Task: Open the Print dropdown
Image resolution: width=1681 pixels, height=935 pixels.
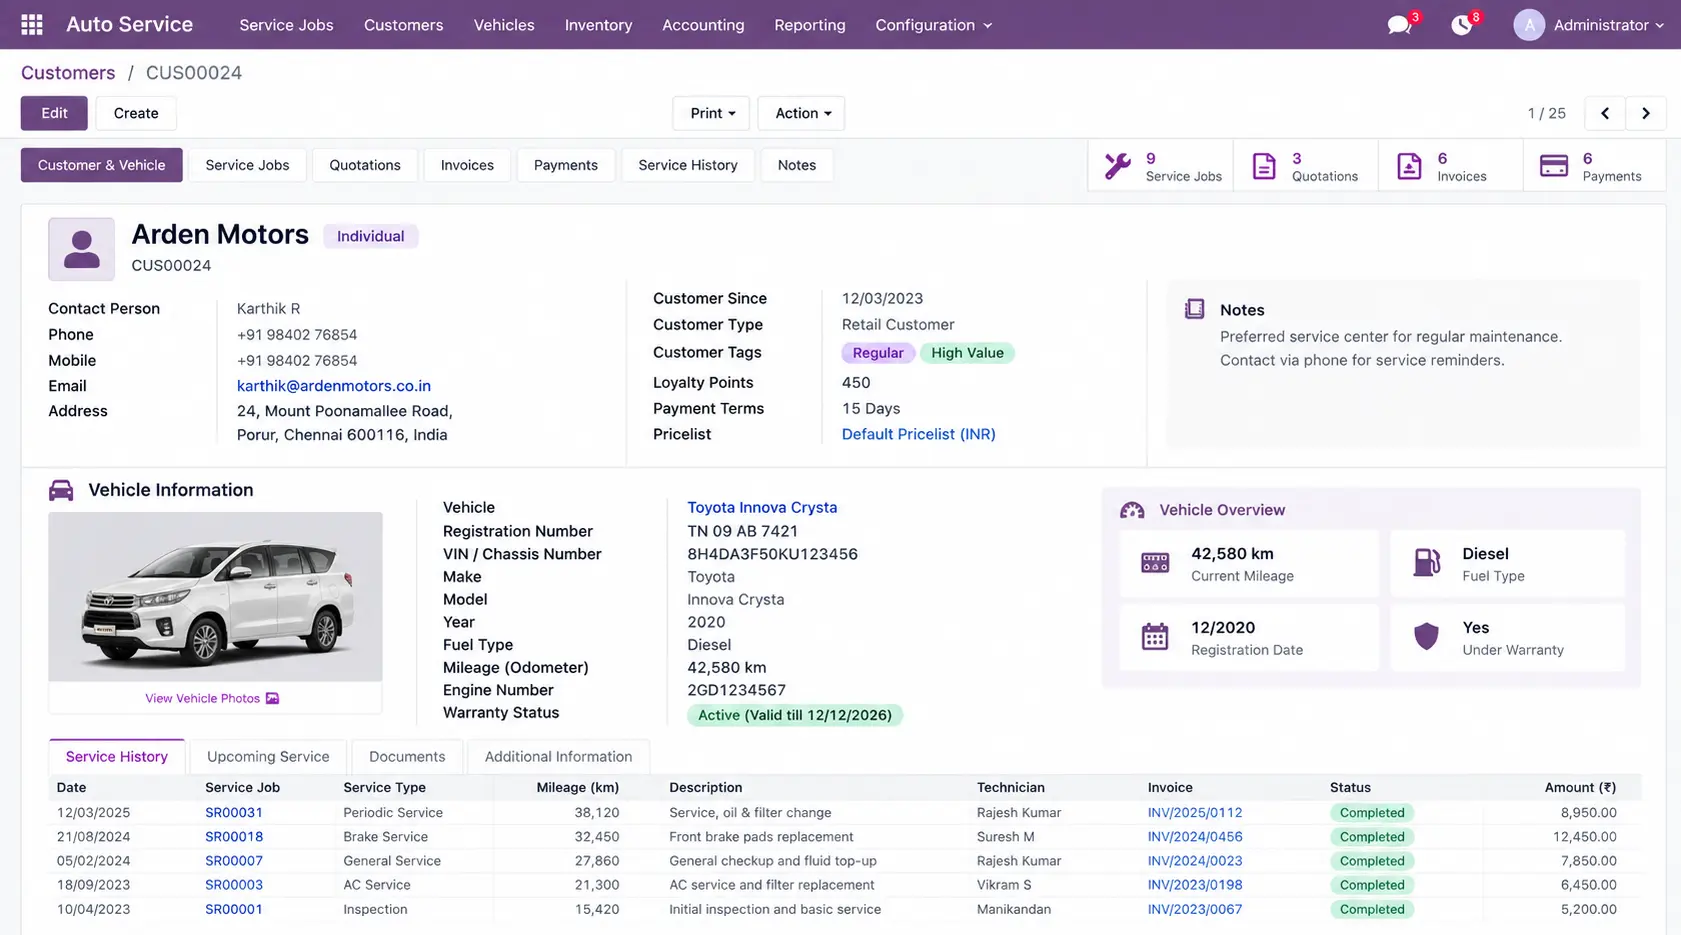Action: pyautogui.click(x=711, y=113)
